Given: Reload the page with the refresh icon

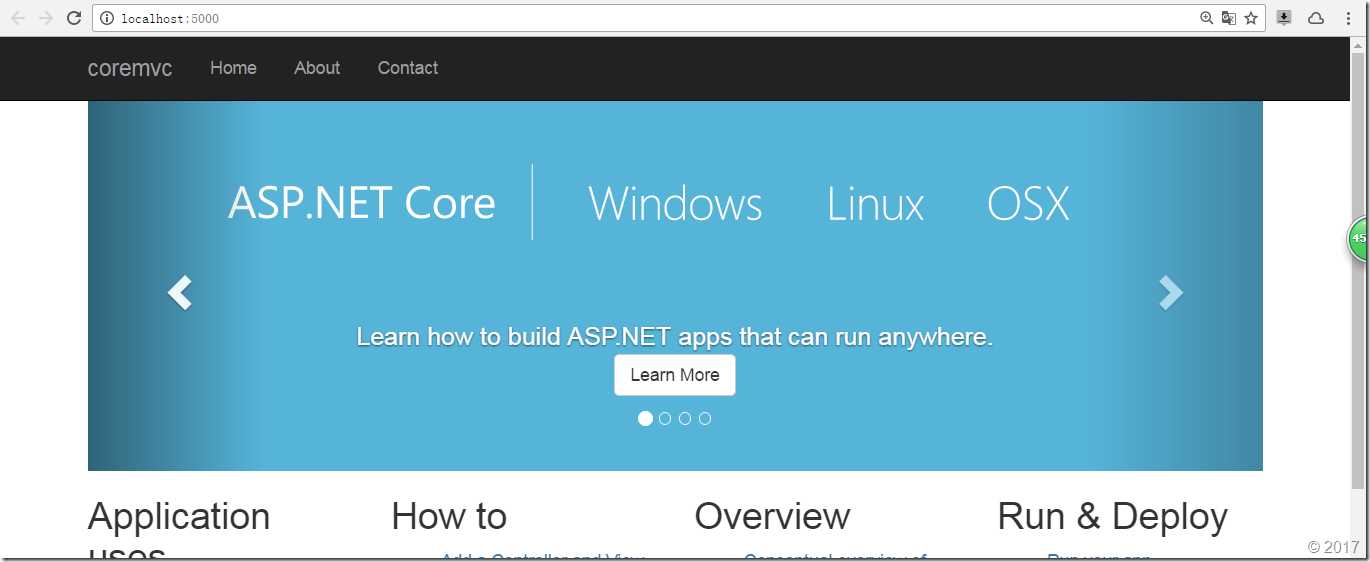Looking at the screenshot, I should pos(74,18).
